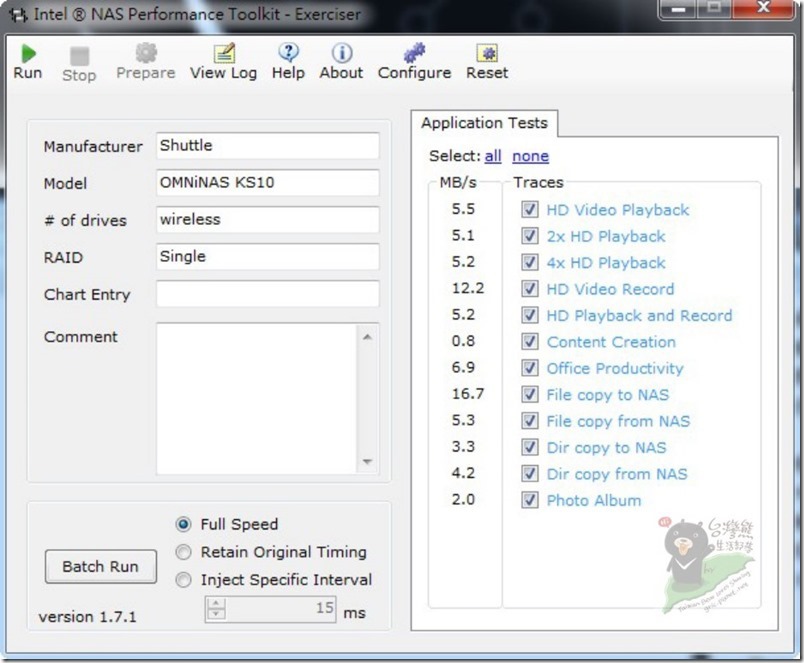
Task: Click the # of drives field
Action: tap(268, 219)
